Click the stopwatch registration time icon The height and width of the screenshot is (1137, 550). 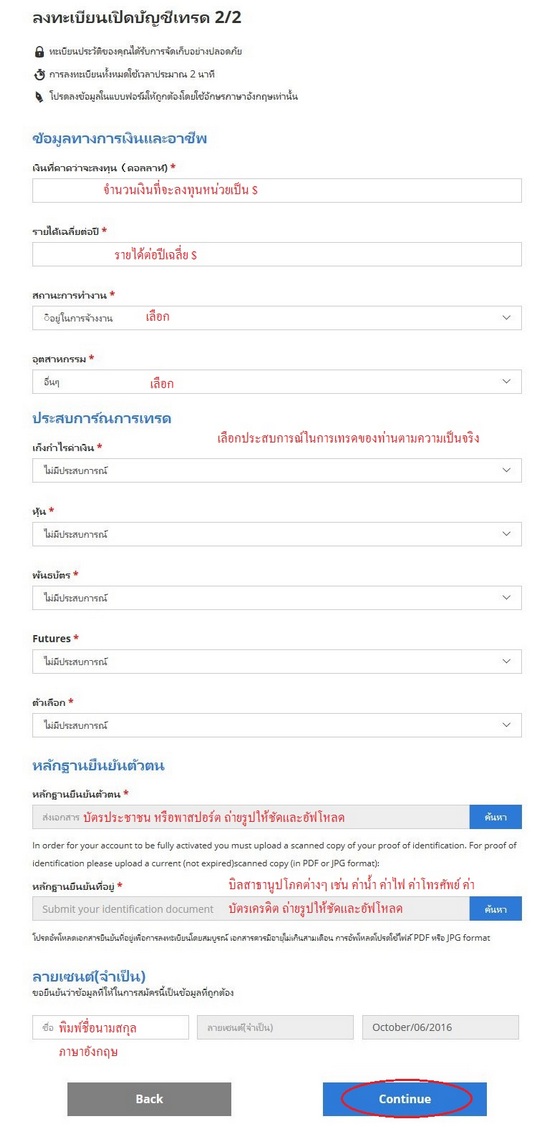(39, 74)
